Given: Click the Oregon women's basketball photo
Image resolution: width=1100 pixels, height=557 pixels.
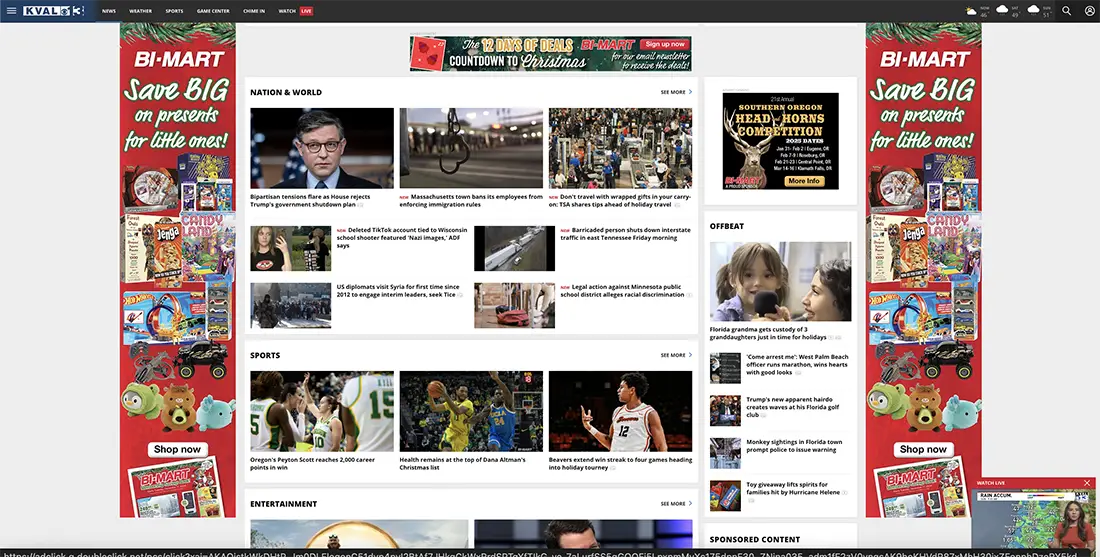Looking at the screenshot, I should (x=322, y=411).
